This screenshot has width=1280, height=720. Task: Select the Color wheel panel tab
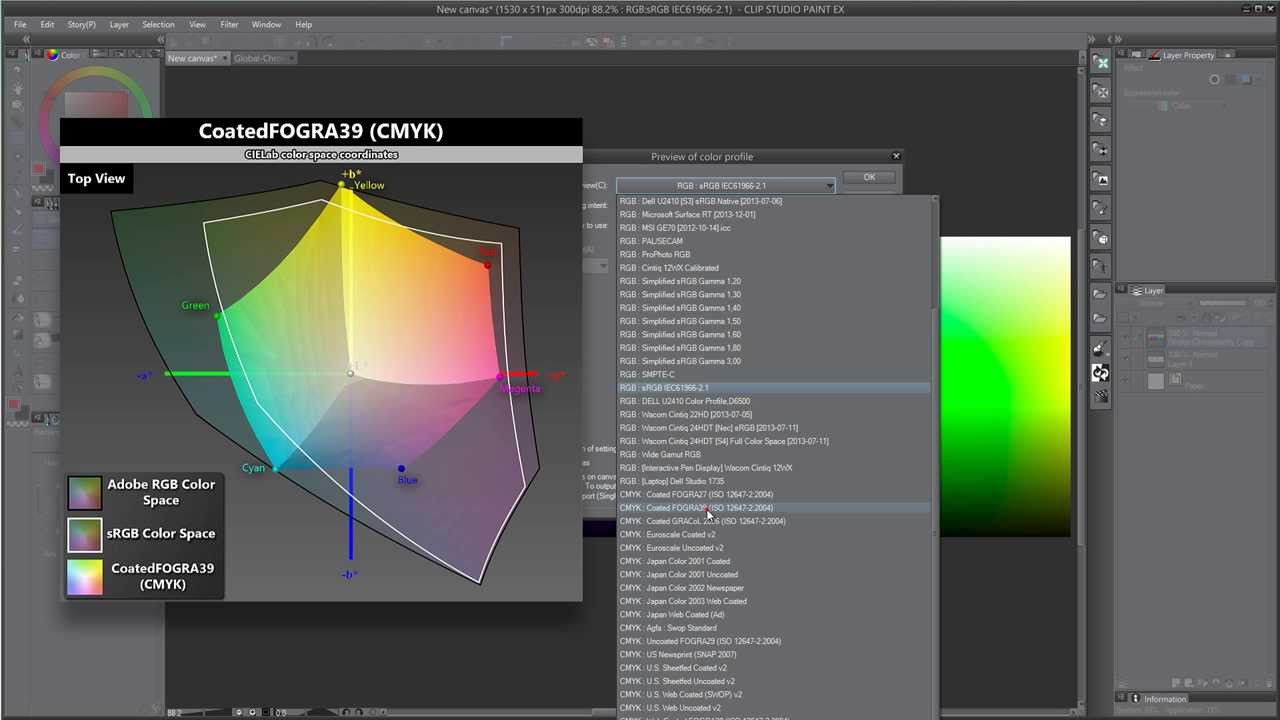pos(64,55)
